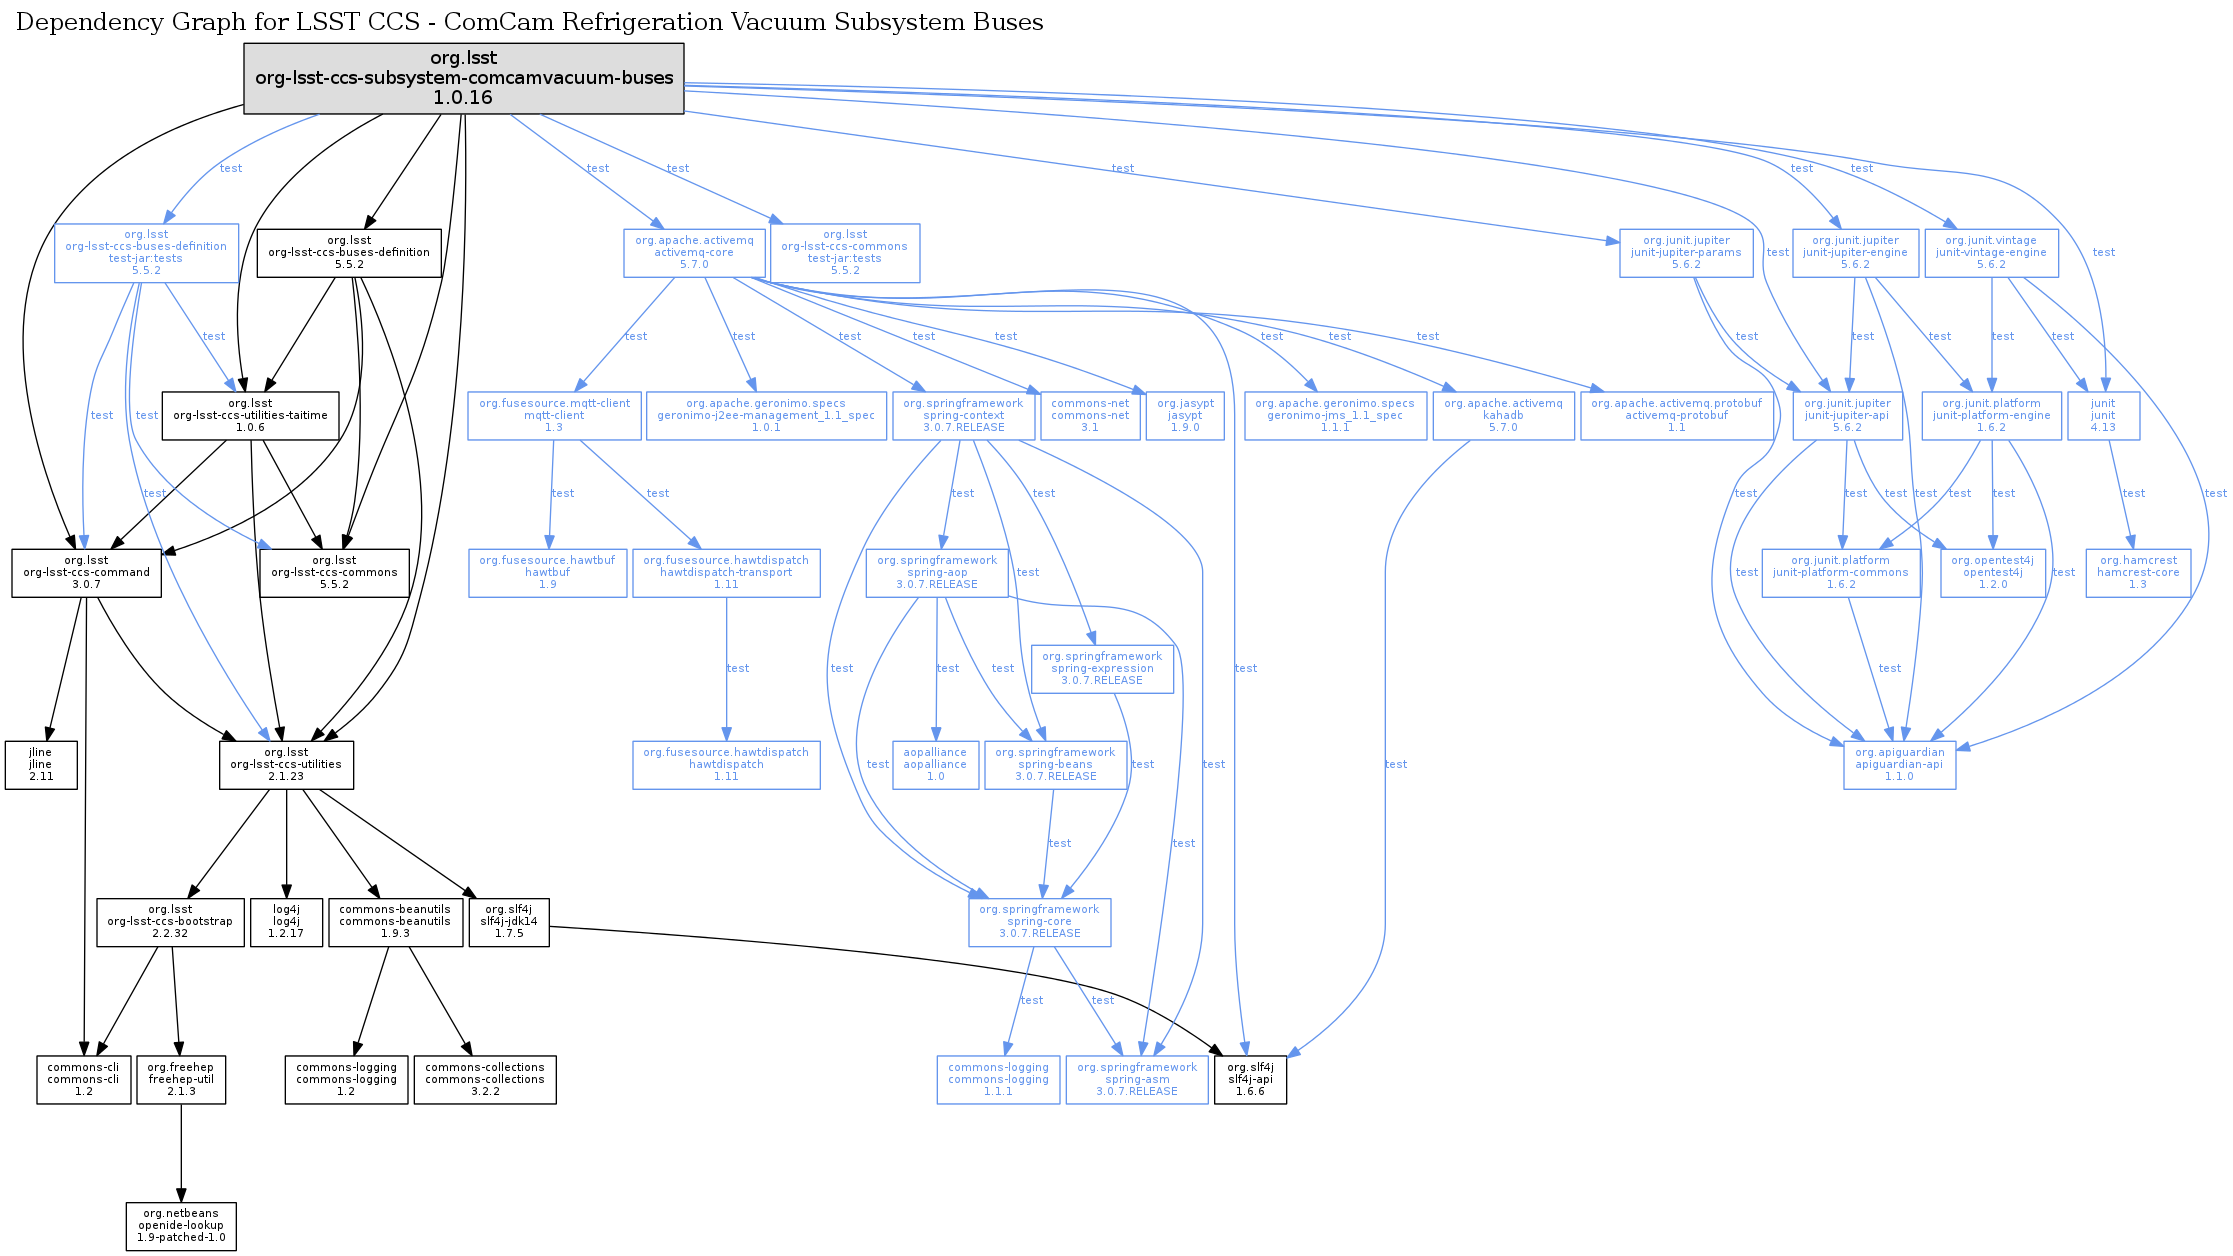The height and width of the screenshot is (1256, 2233).
Task: Select the openide-lookup 1.9-patched-1.0 node
Action: pyautogui.click(x=181, y=1226)
